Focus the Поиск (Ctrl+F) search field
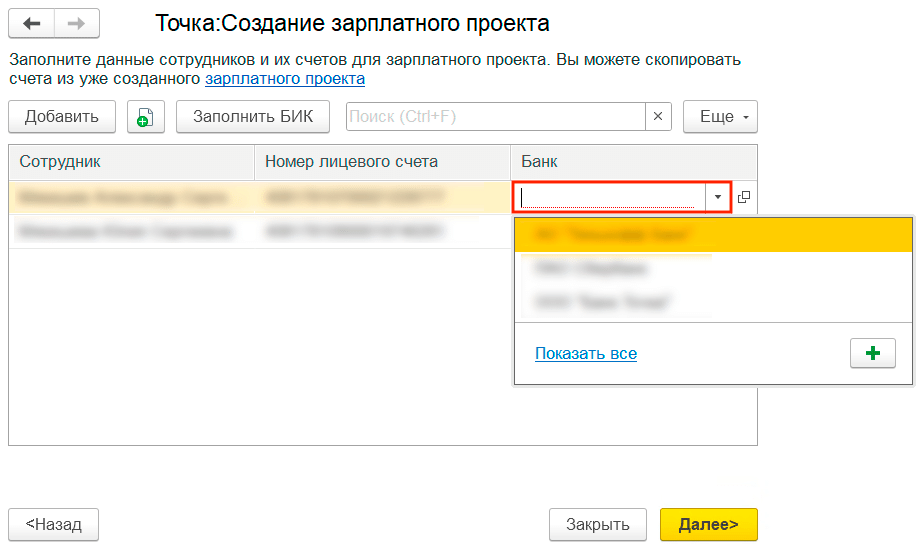 (495, 117)
